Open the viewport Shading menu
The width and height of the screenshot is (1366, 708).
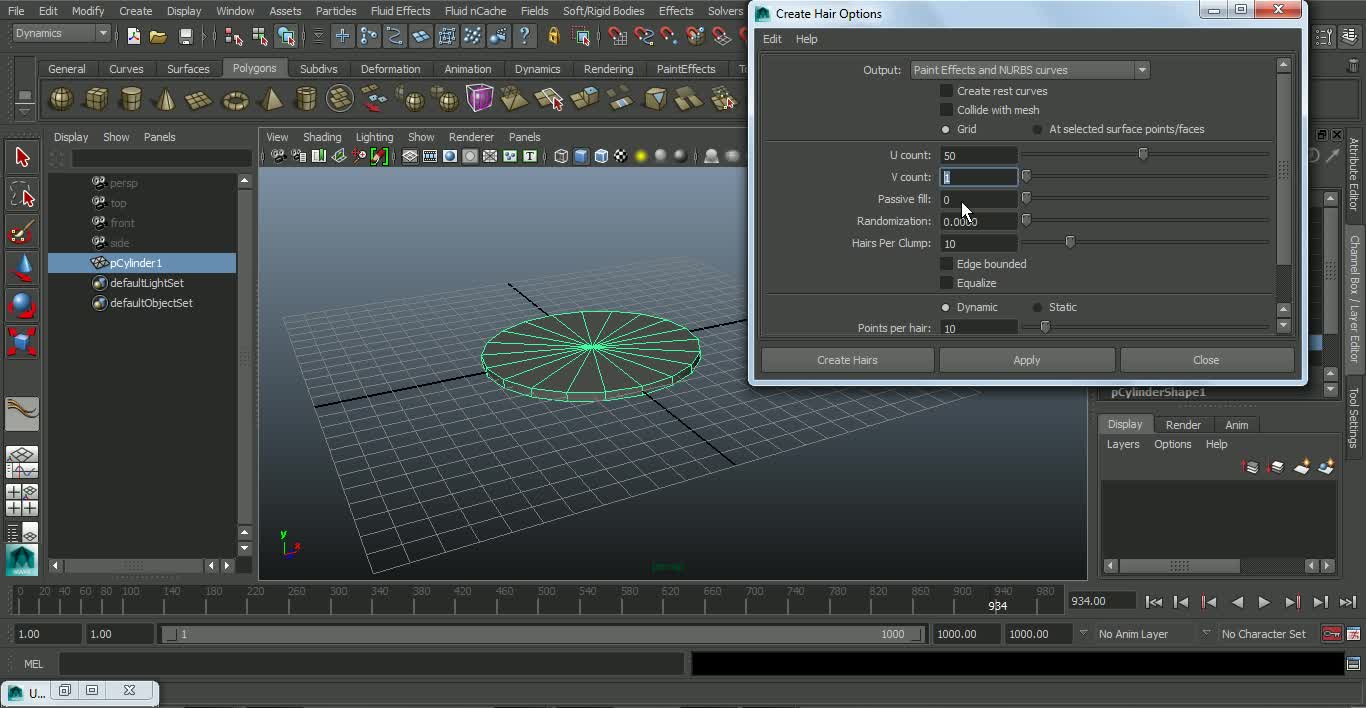(322, 137)
